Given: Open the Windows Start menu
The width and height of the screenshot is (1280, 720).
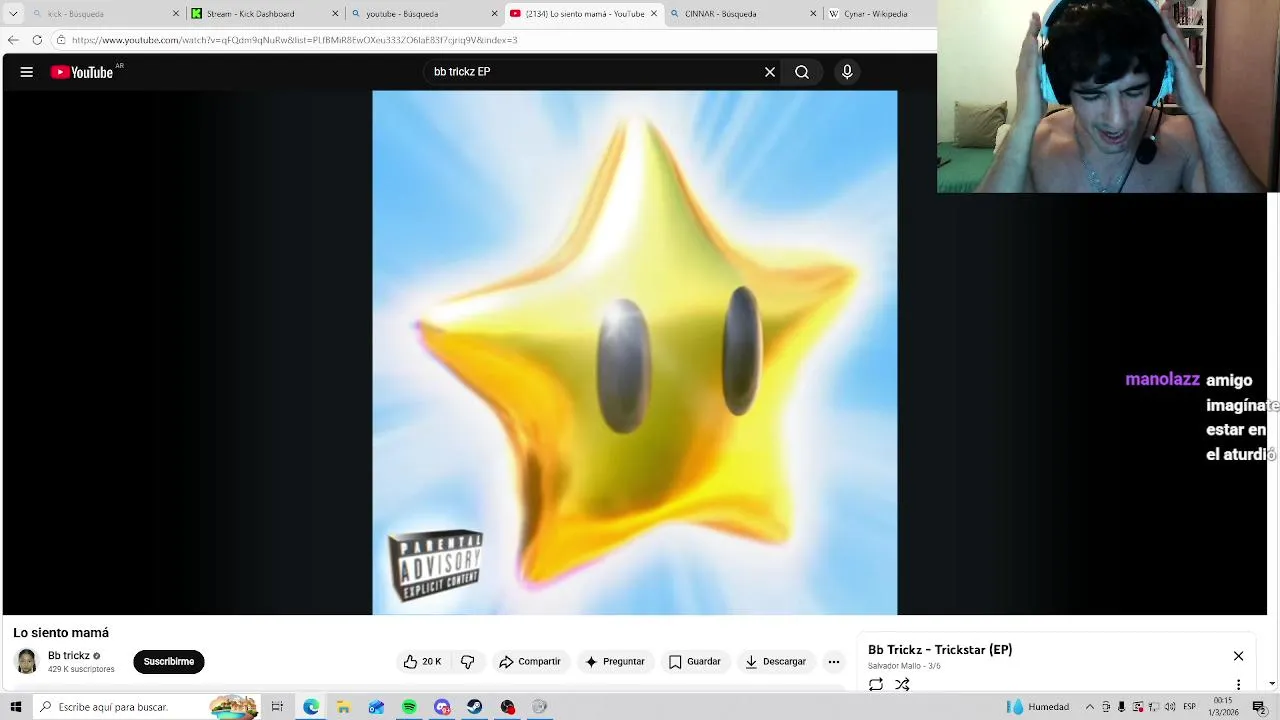Looking at the screenshot, I should [x=15, y=707].
